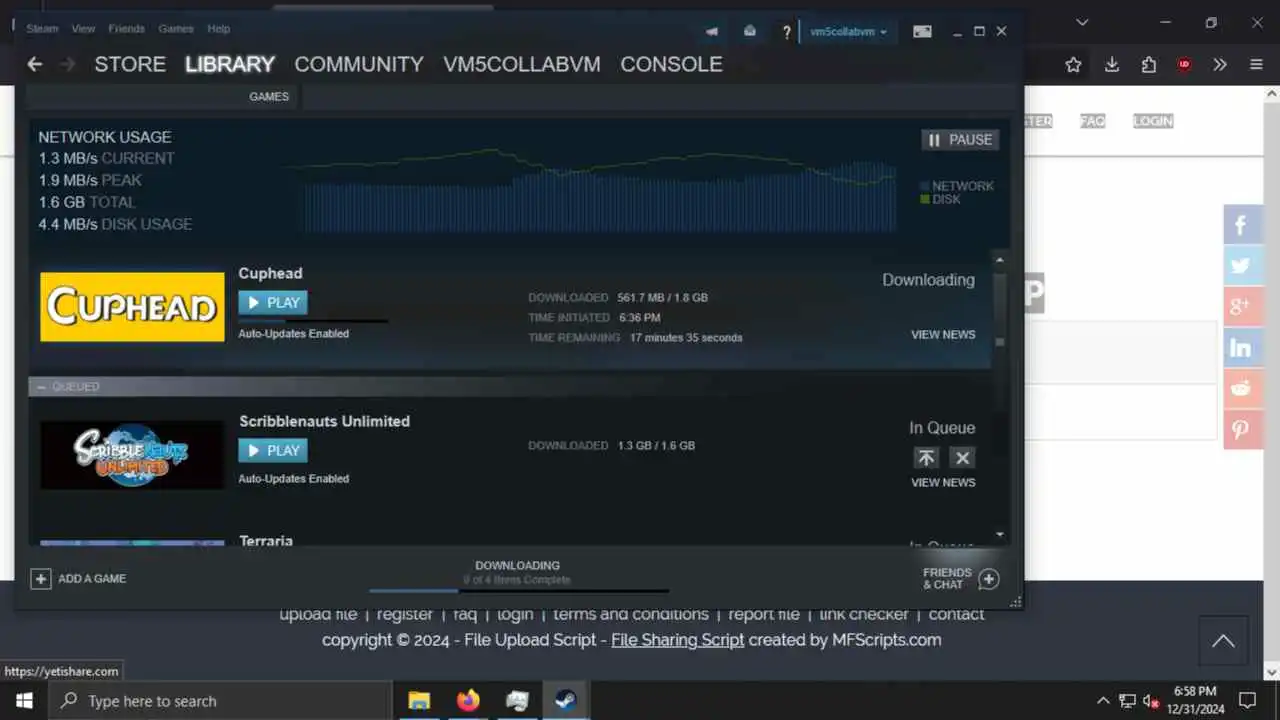This screenshot has height=720, width=1280.
Task: Click scroll-to-top arrow on webpage
Action: pyautogui.click(x=1223, y=641)
